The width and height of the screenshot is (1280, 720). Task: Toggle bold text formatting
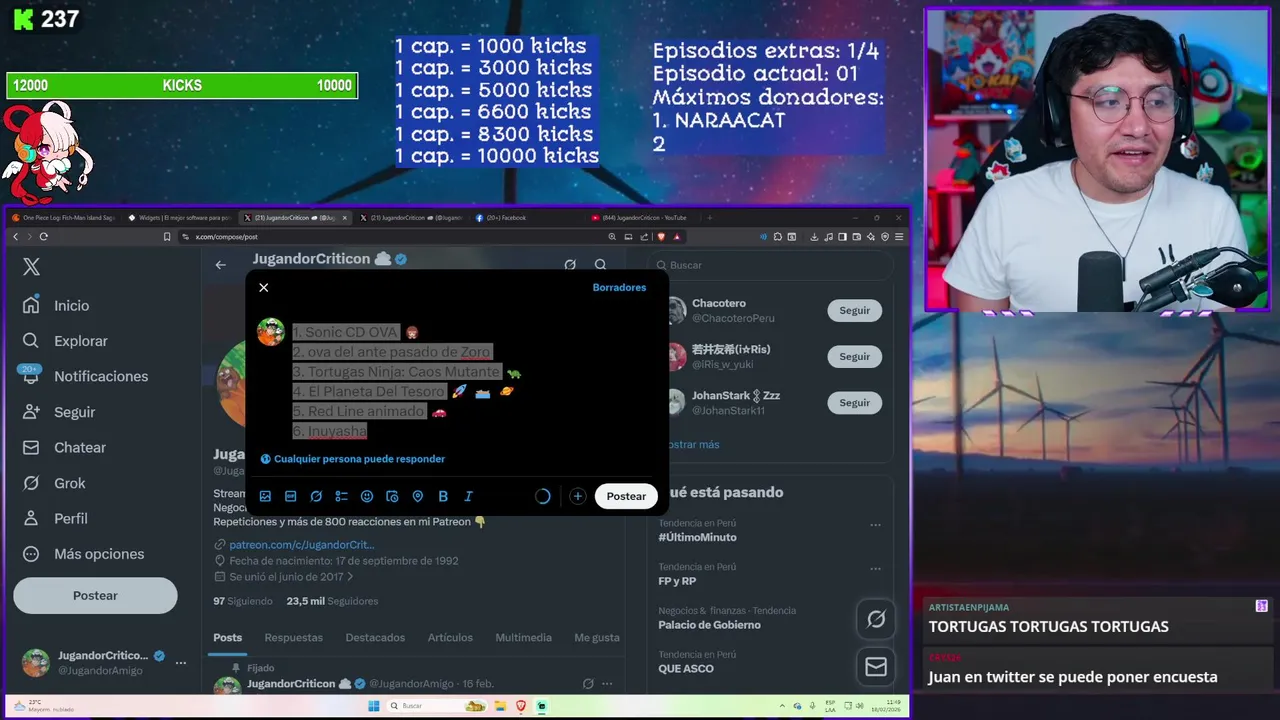click(443, 496)
